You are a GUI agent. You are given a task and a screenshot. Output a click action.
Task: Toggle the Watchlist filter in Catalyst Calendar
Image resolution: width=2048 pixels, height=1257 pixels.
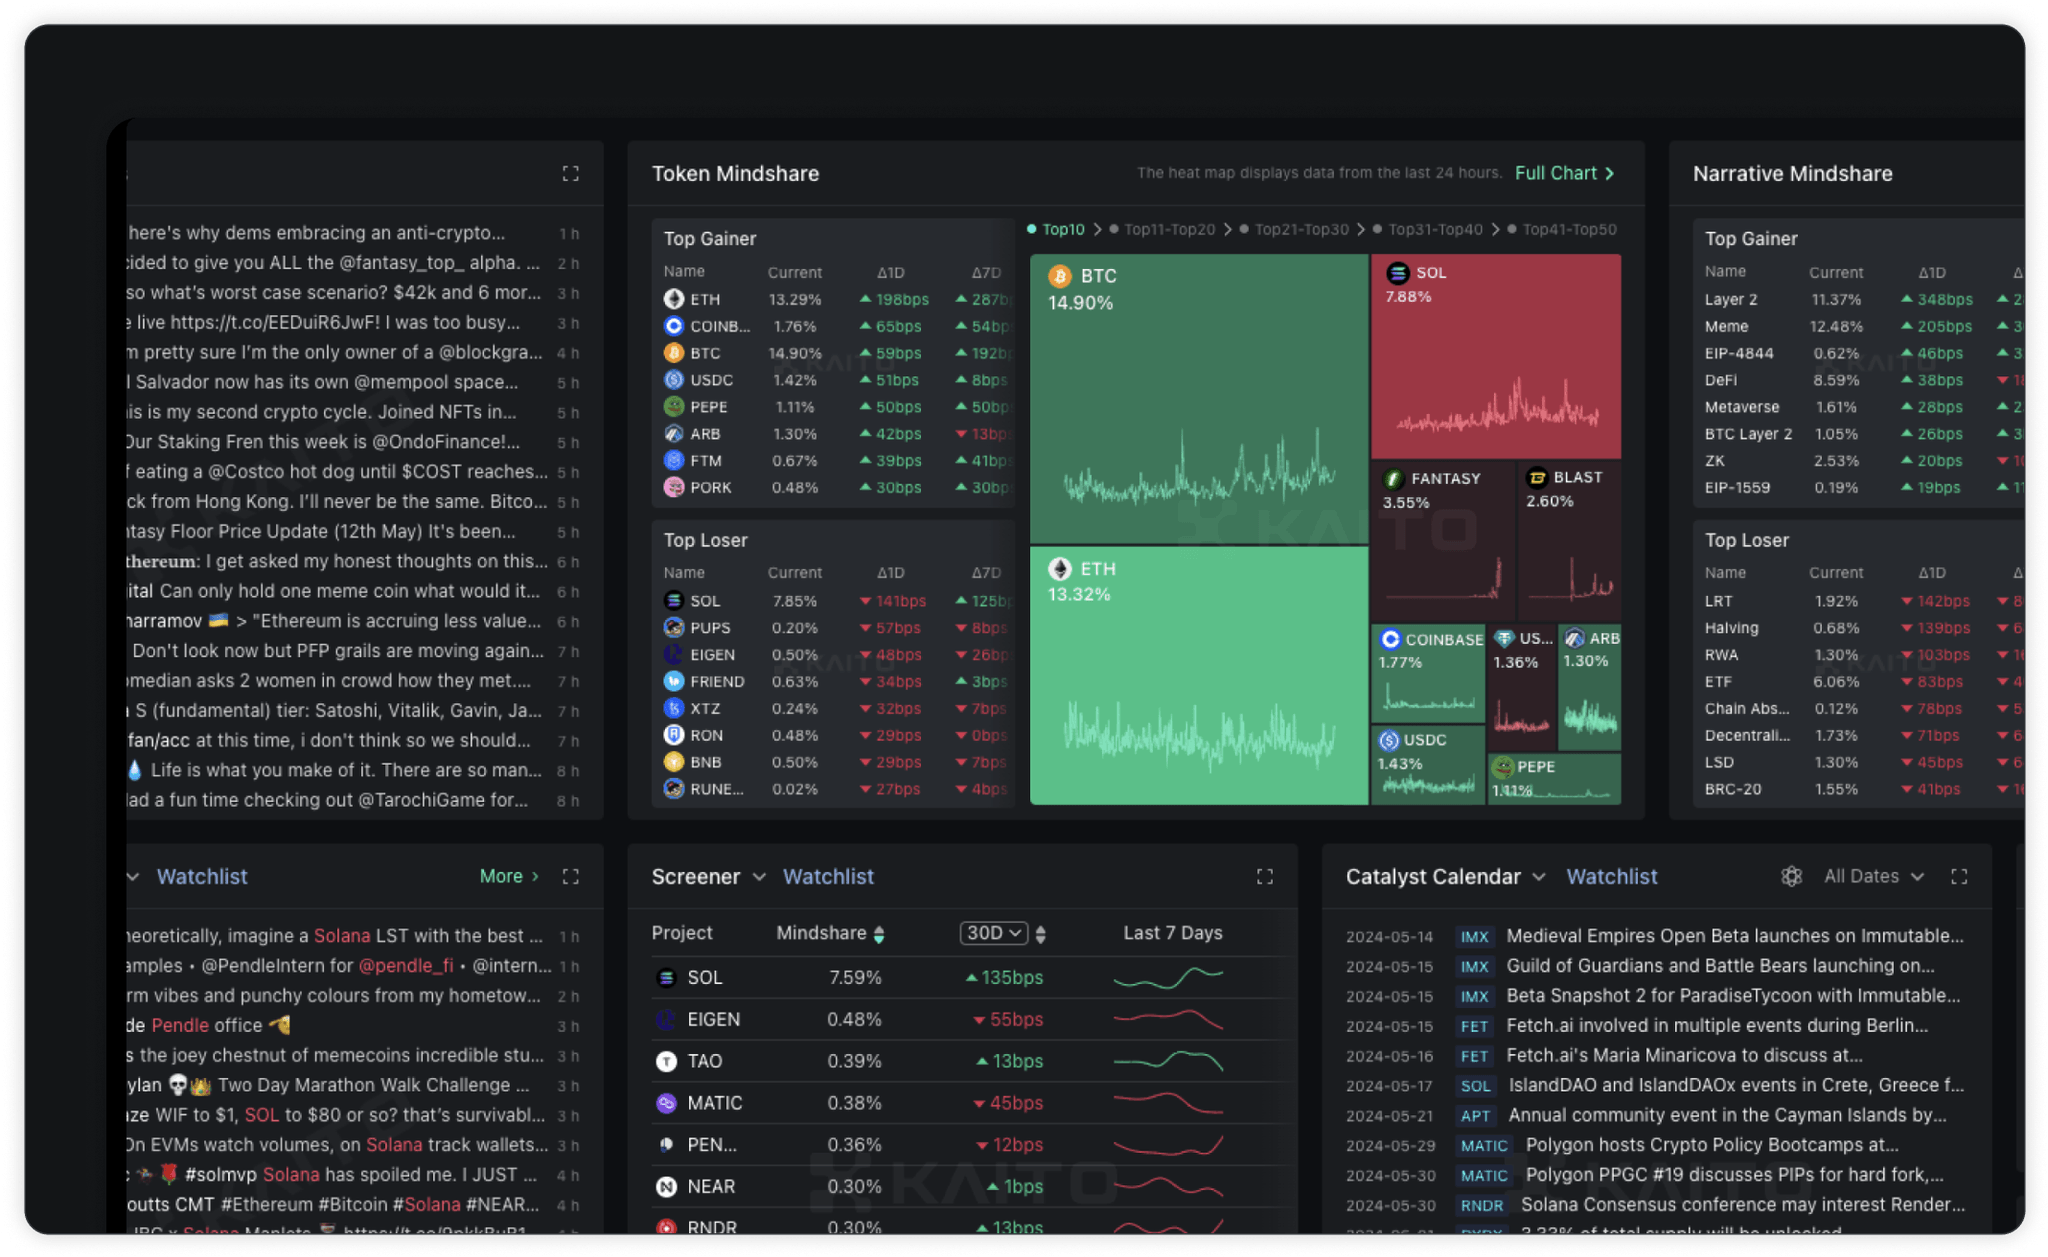(x=1609, y=877)
